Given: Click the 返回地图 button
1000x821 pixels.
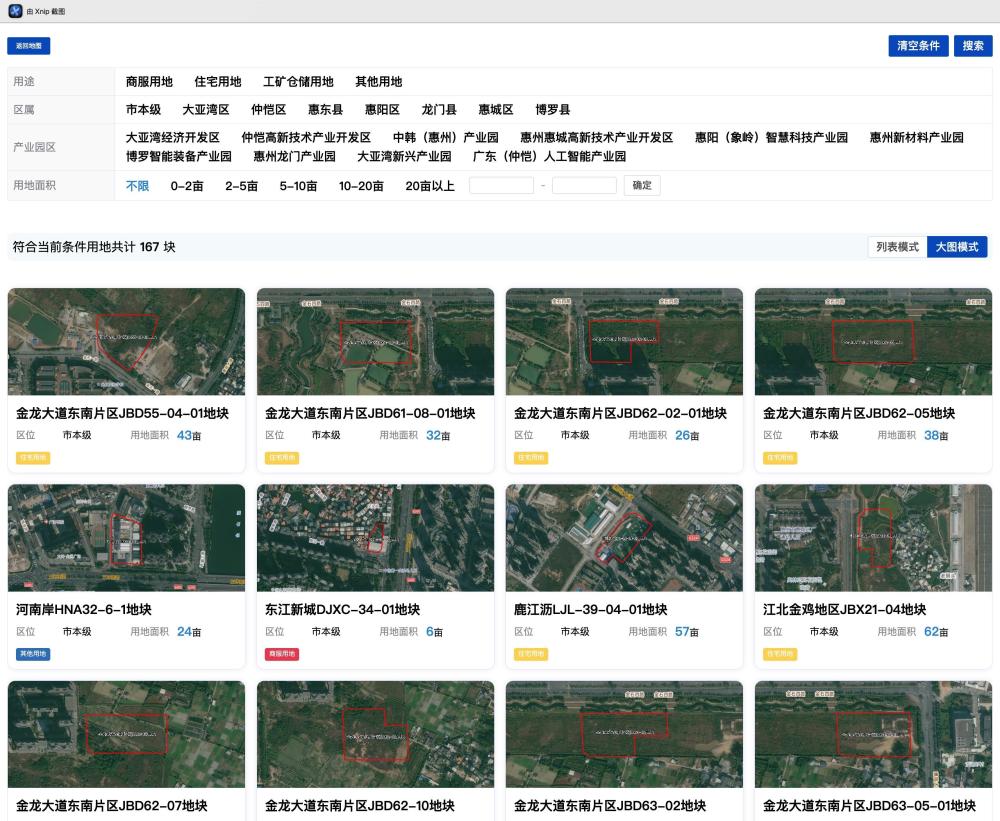Looking at the screenshot, I should pyautogui.click(x=30, y=46).
